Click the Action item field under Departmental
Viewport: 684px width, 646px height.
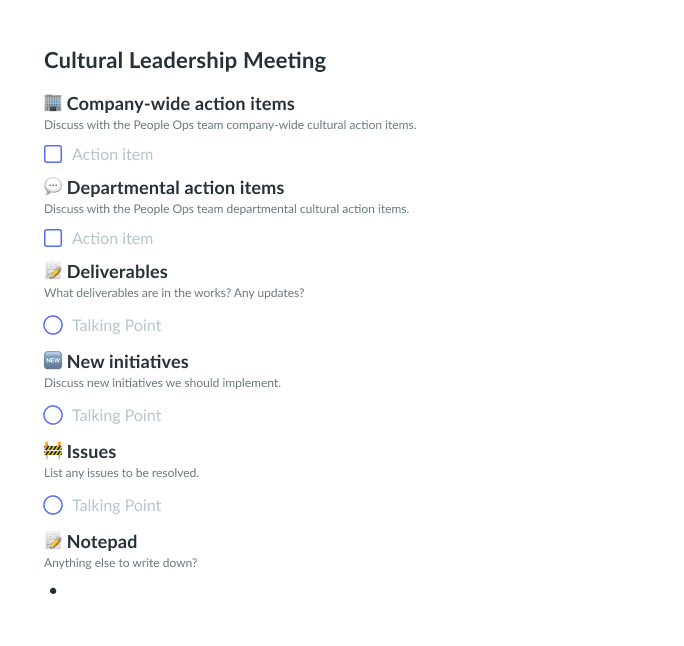(113, 239)
